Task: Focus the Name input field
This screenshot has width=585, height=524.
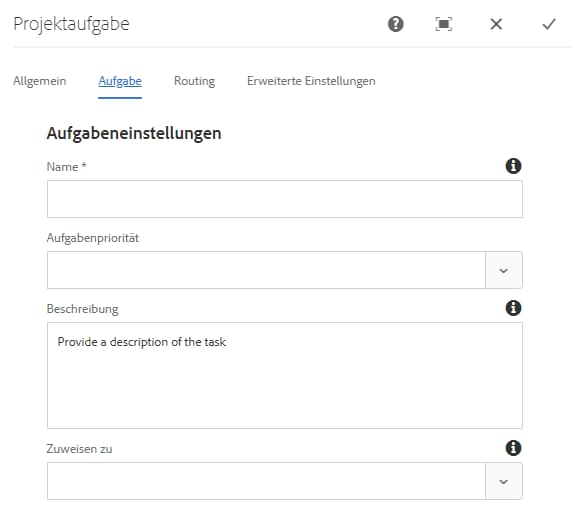Action: [285, 199]
